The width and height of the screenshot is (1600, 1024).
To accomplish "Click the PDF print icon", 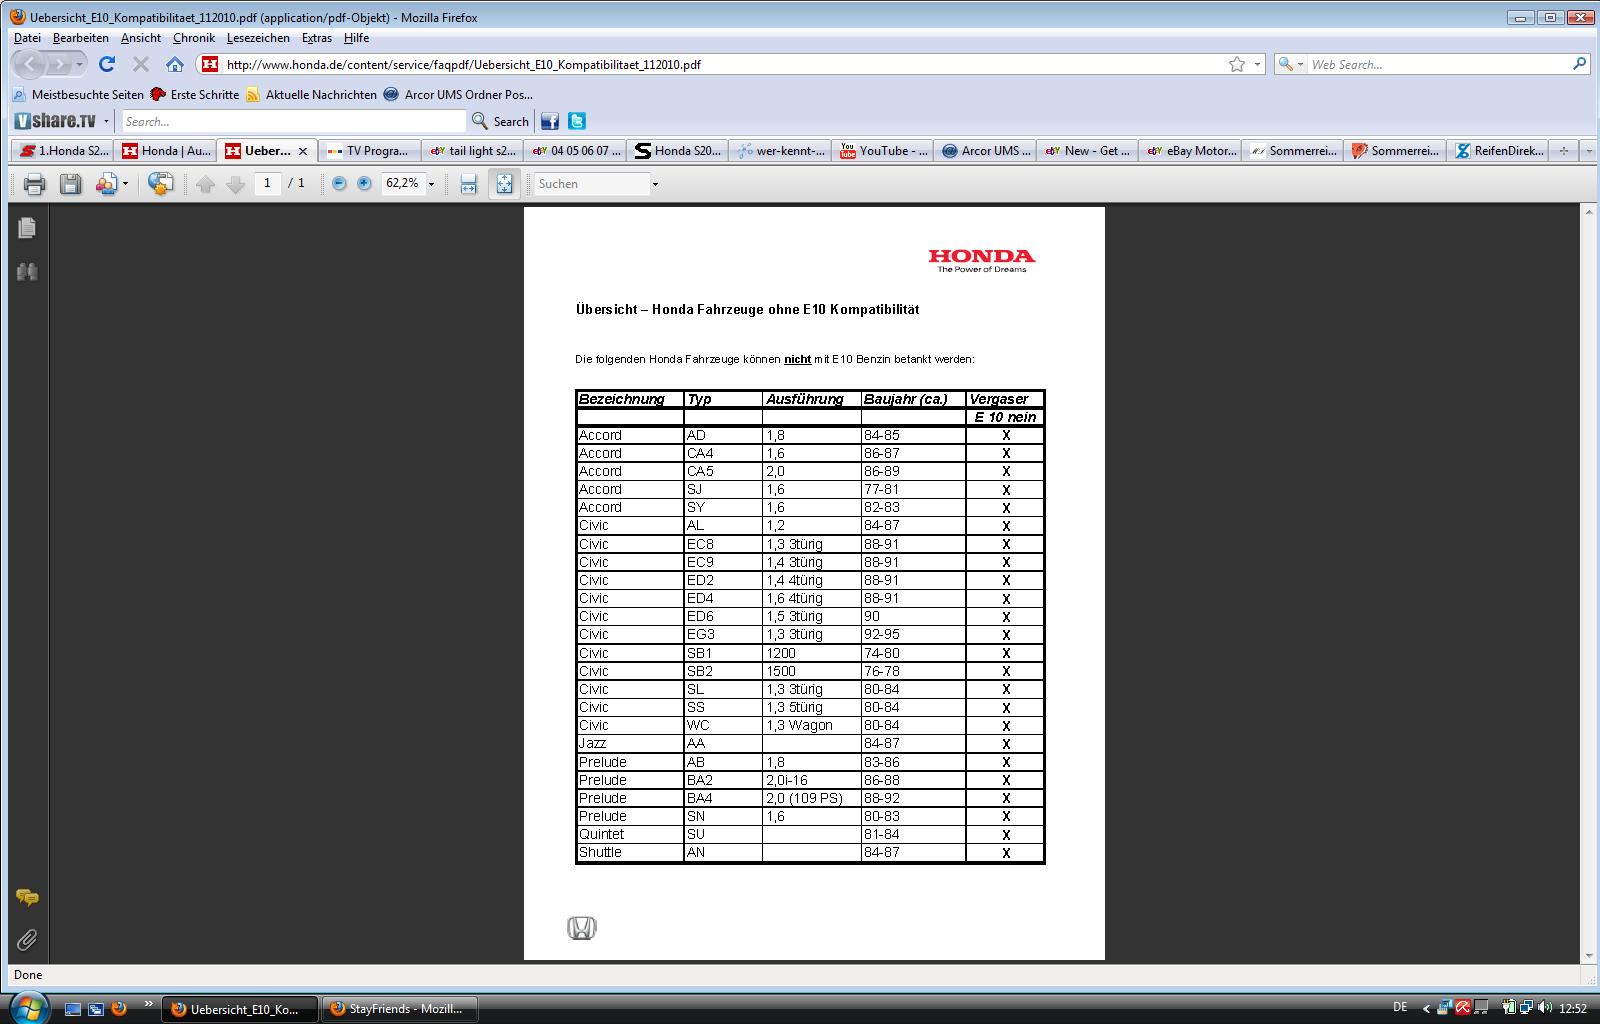I will [x=35, y=184].
